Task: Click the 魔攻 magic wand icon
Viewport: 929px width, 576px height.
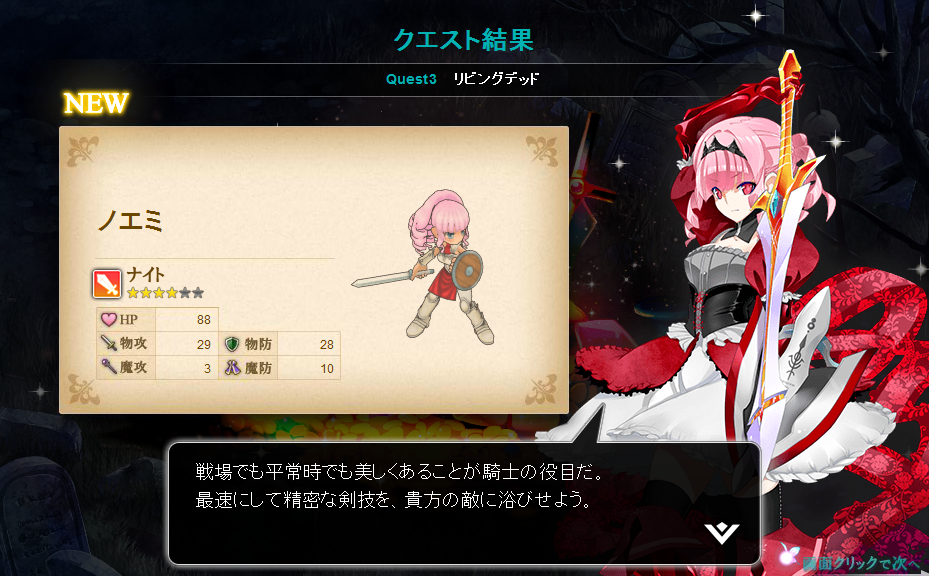Action: 108,367
